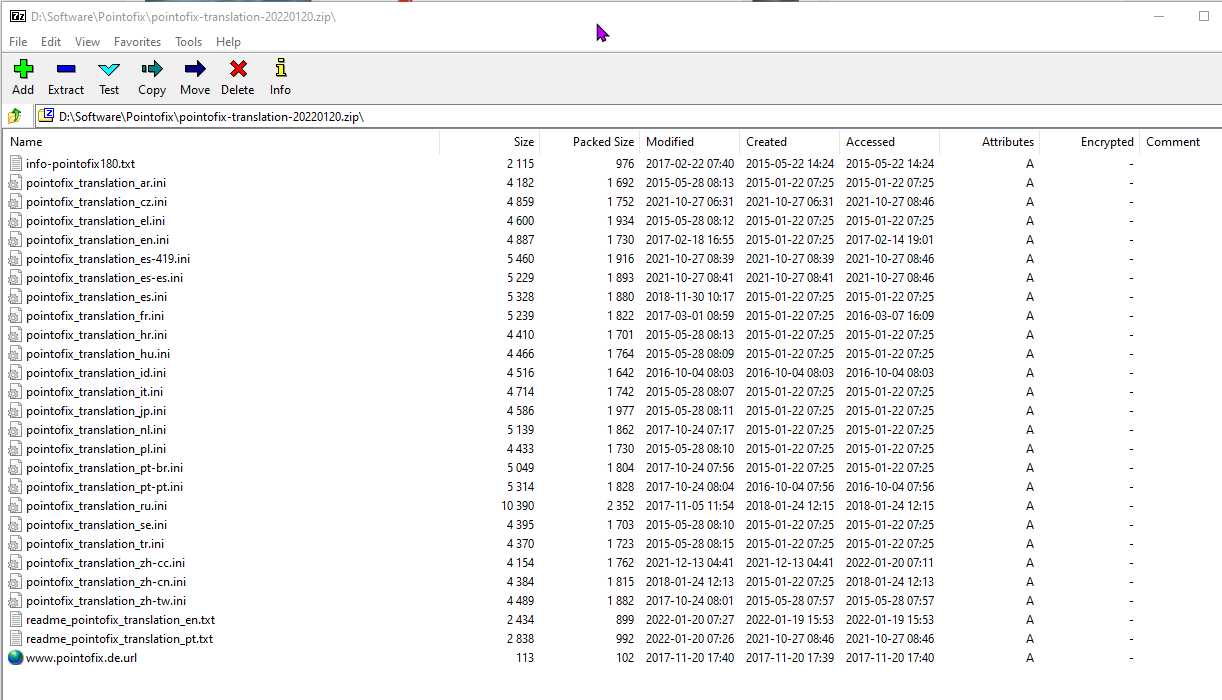Select the info-pointofix180.txt file icon
Screen dimensions: 1222x700
pyautogui.click(x=15, y=163)
